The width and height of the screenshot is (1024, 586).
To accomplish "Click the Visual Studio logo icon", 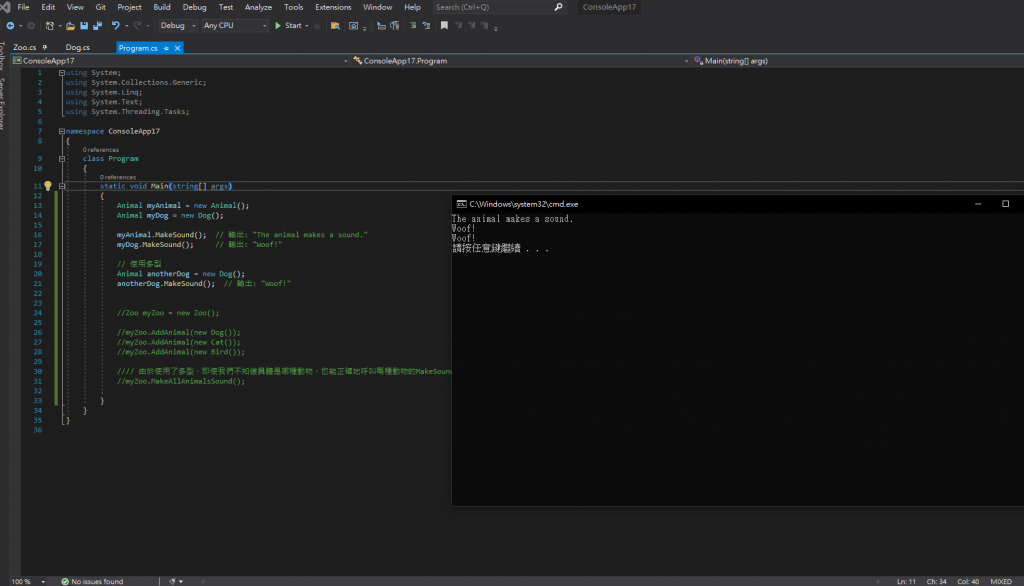I will pyautogui.click(x=5, y=7).
